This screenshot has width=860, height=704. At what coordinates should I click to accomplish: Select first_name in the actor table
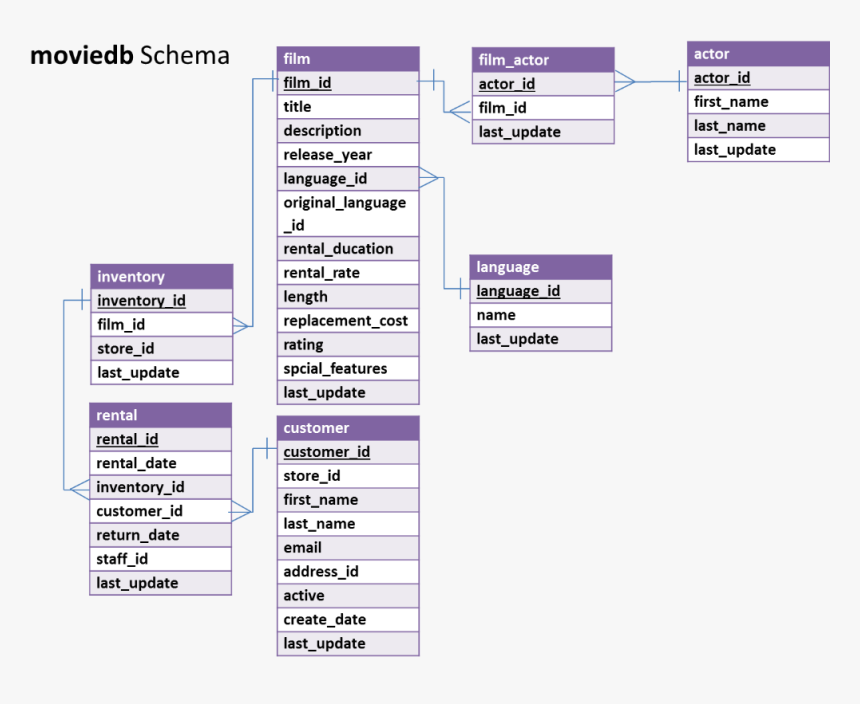[x=758, y=102]
